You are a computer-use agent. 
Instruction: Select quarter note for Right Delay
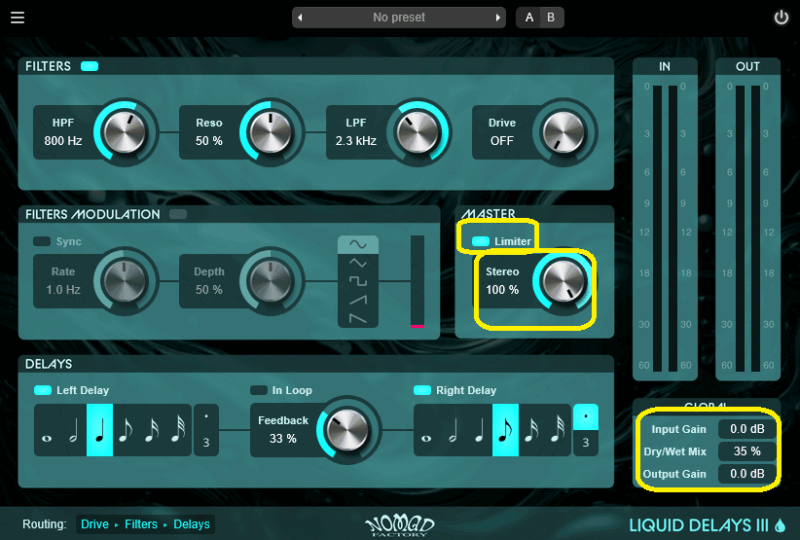pos(479,430)
